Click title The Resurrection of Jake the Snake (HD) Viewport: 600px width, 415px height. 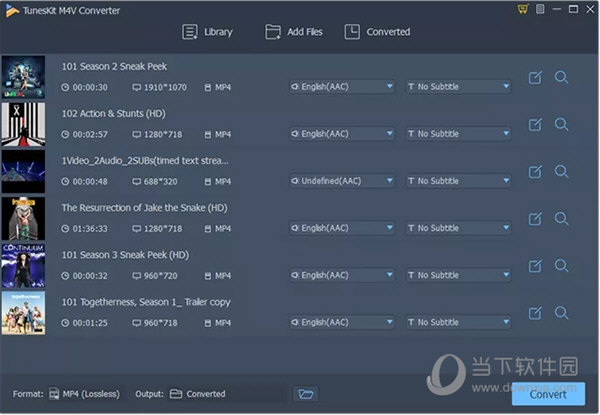[144, 208]
